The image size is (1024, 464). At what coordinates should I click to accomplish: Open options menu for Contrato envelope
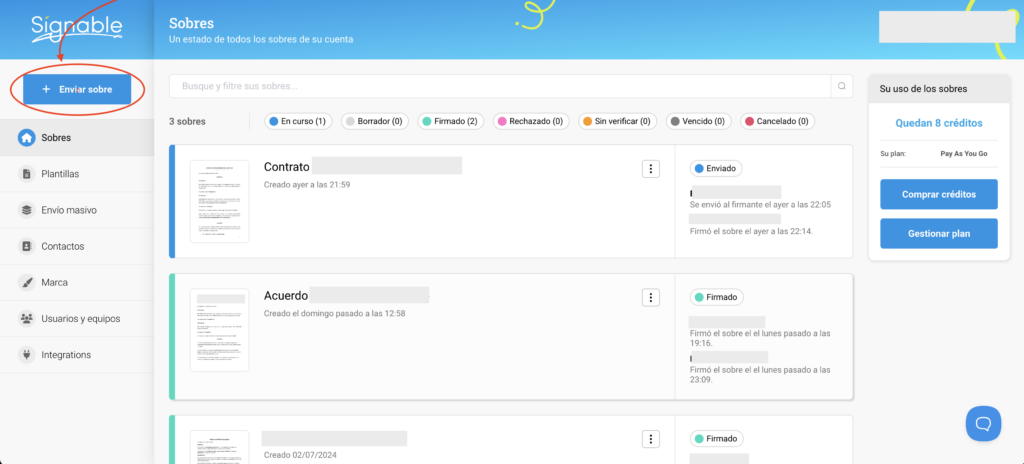click(x=650, y=169)
